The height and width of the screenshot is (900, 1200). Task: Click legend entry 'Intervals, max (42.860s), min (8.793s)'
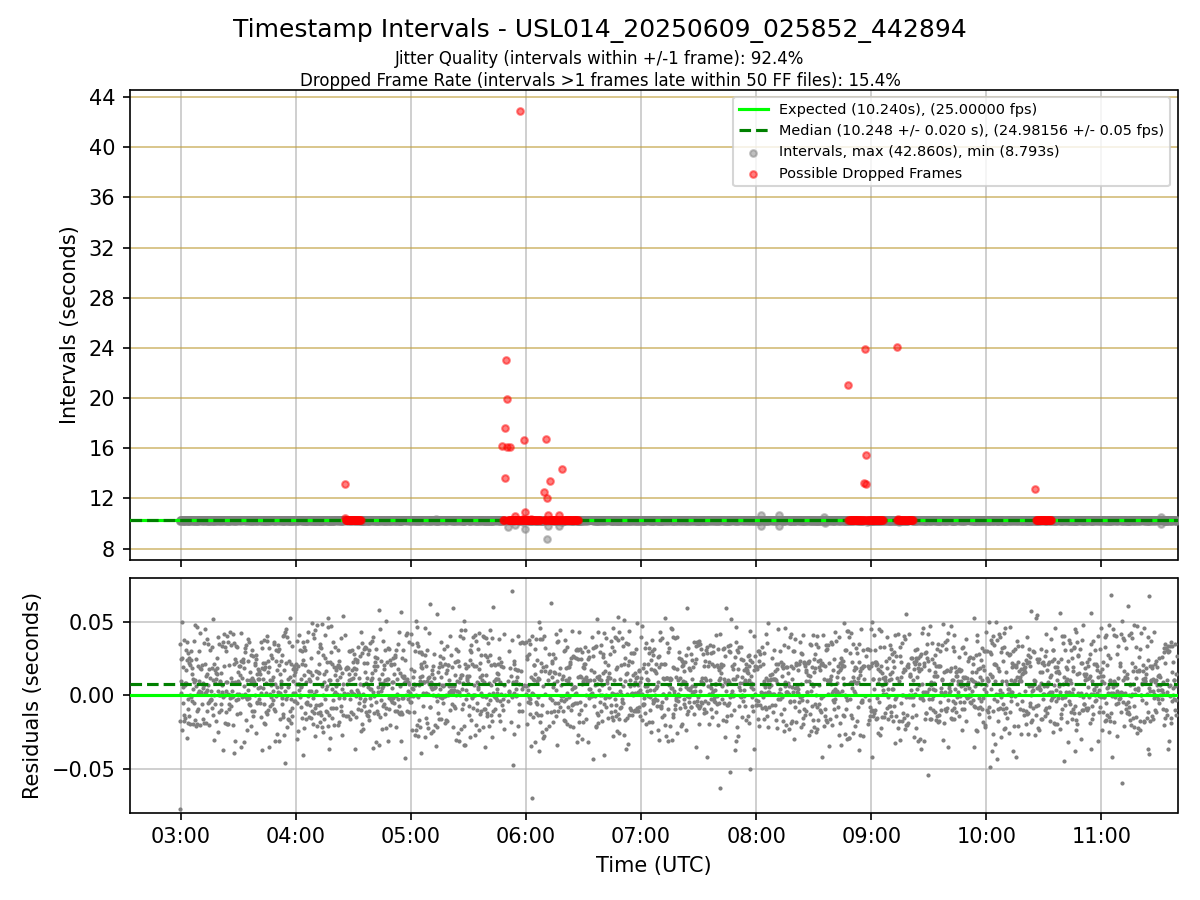(x=918, y=152)
